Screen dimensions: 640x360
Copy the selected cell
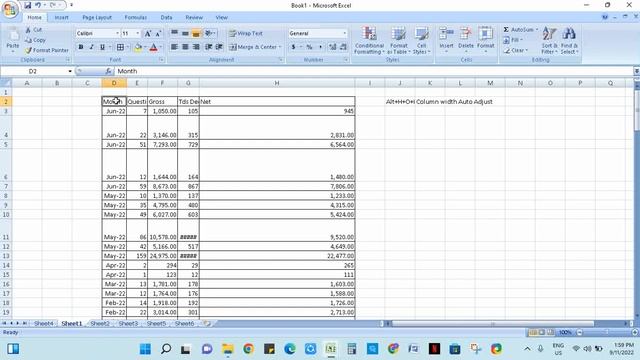click(x=36, y=40)
